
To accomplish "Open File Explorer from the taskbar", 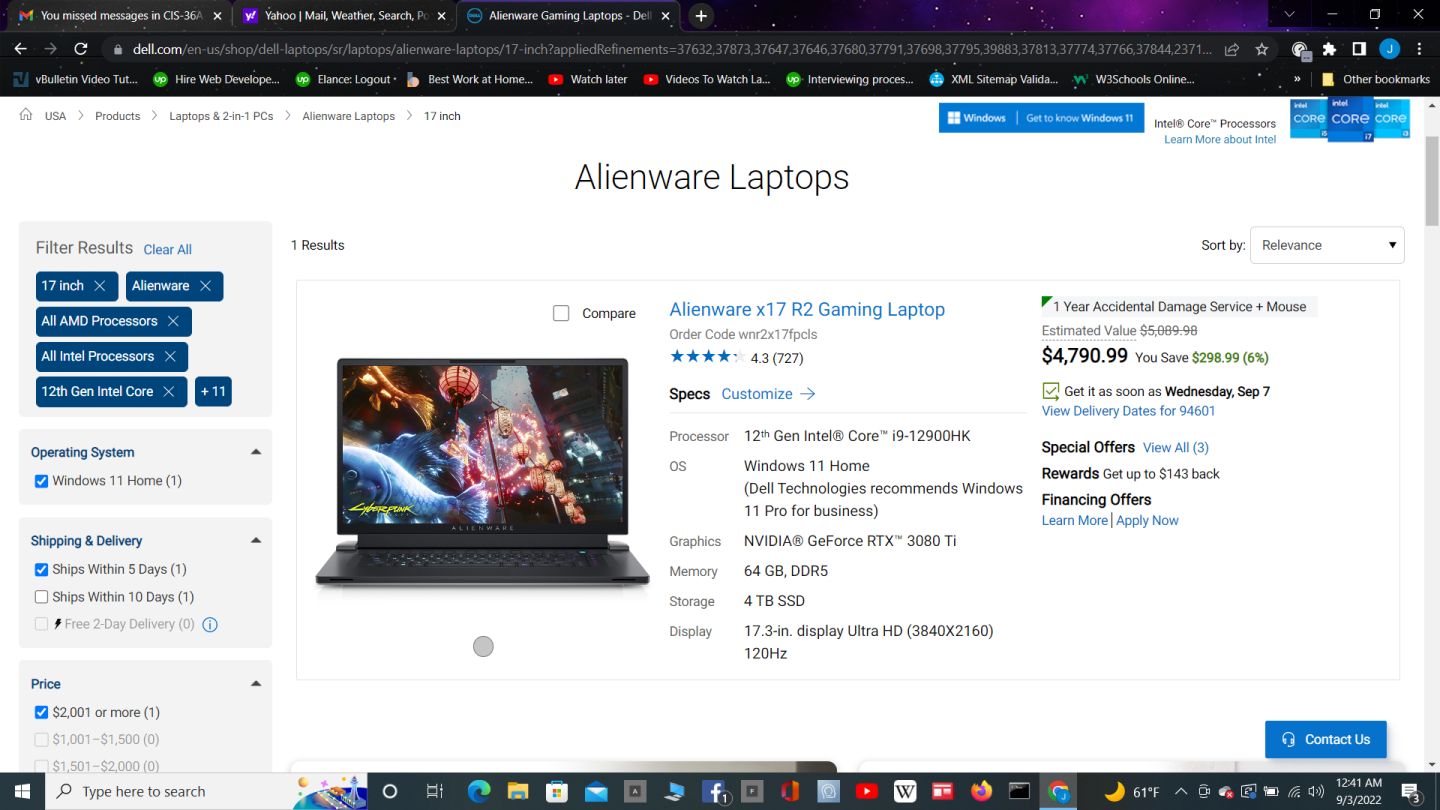I will tap(518, 791).
